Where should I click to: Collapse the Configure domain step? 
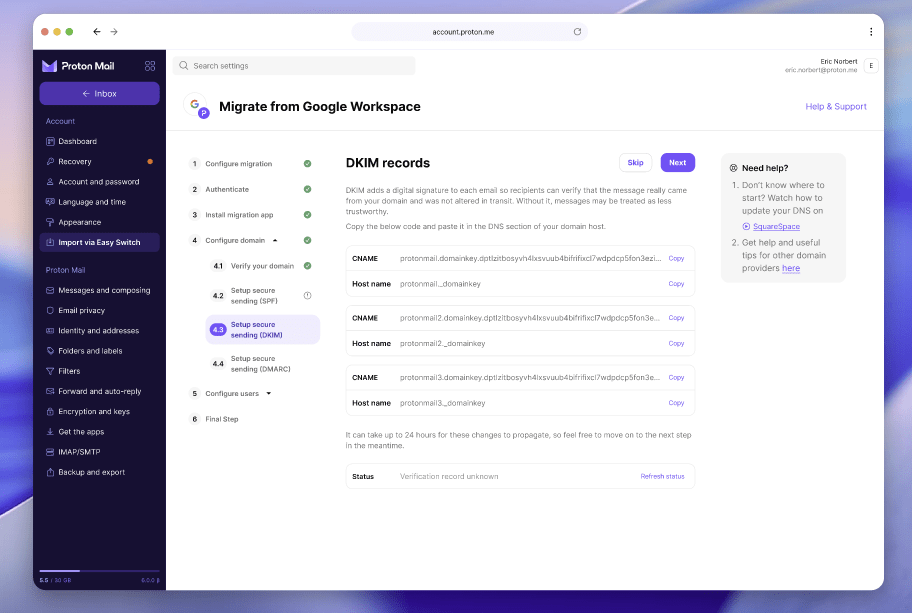tap(275, 240)
